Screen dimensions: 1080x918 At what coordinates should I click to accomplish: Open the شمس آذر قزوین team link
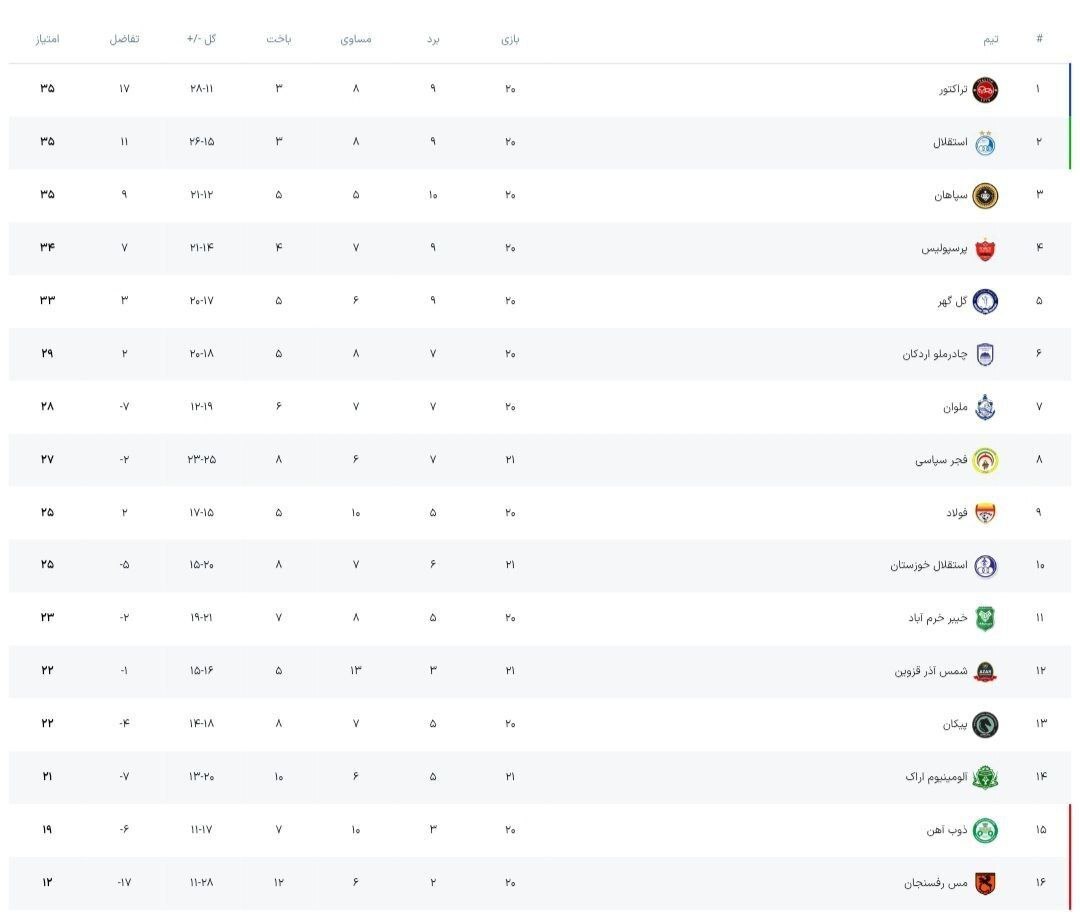click(930, 671)
